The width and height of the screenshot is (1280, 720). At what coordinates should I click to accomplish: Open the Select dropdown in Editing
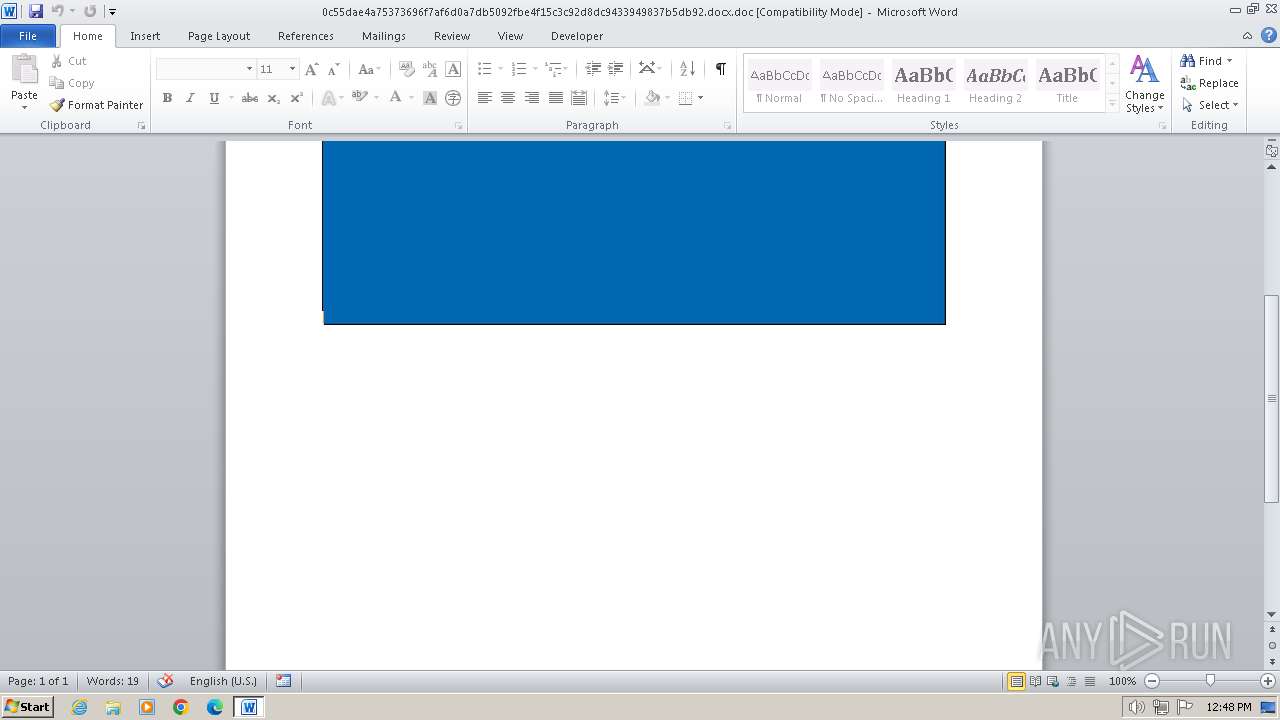pyautogui.click(x=1210, y=105)
